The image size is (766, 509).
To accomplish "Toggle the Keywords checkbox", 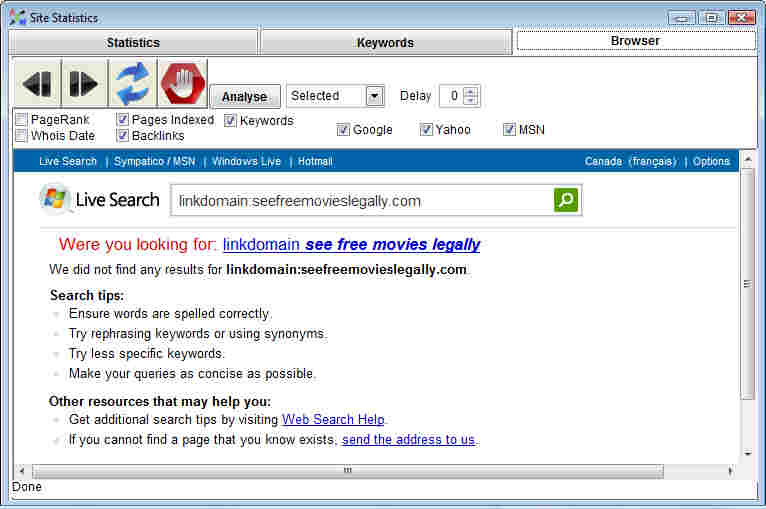I will pyautogui.click(x=230, y=121).
